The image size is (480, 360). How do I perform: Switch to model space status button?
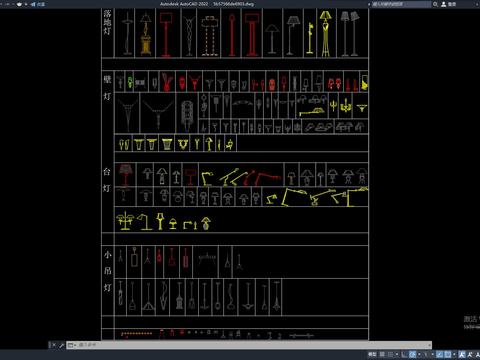(x=372, y=354)
